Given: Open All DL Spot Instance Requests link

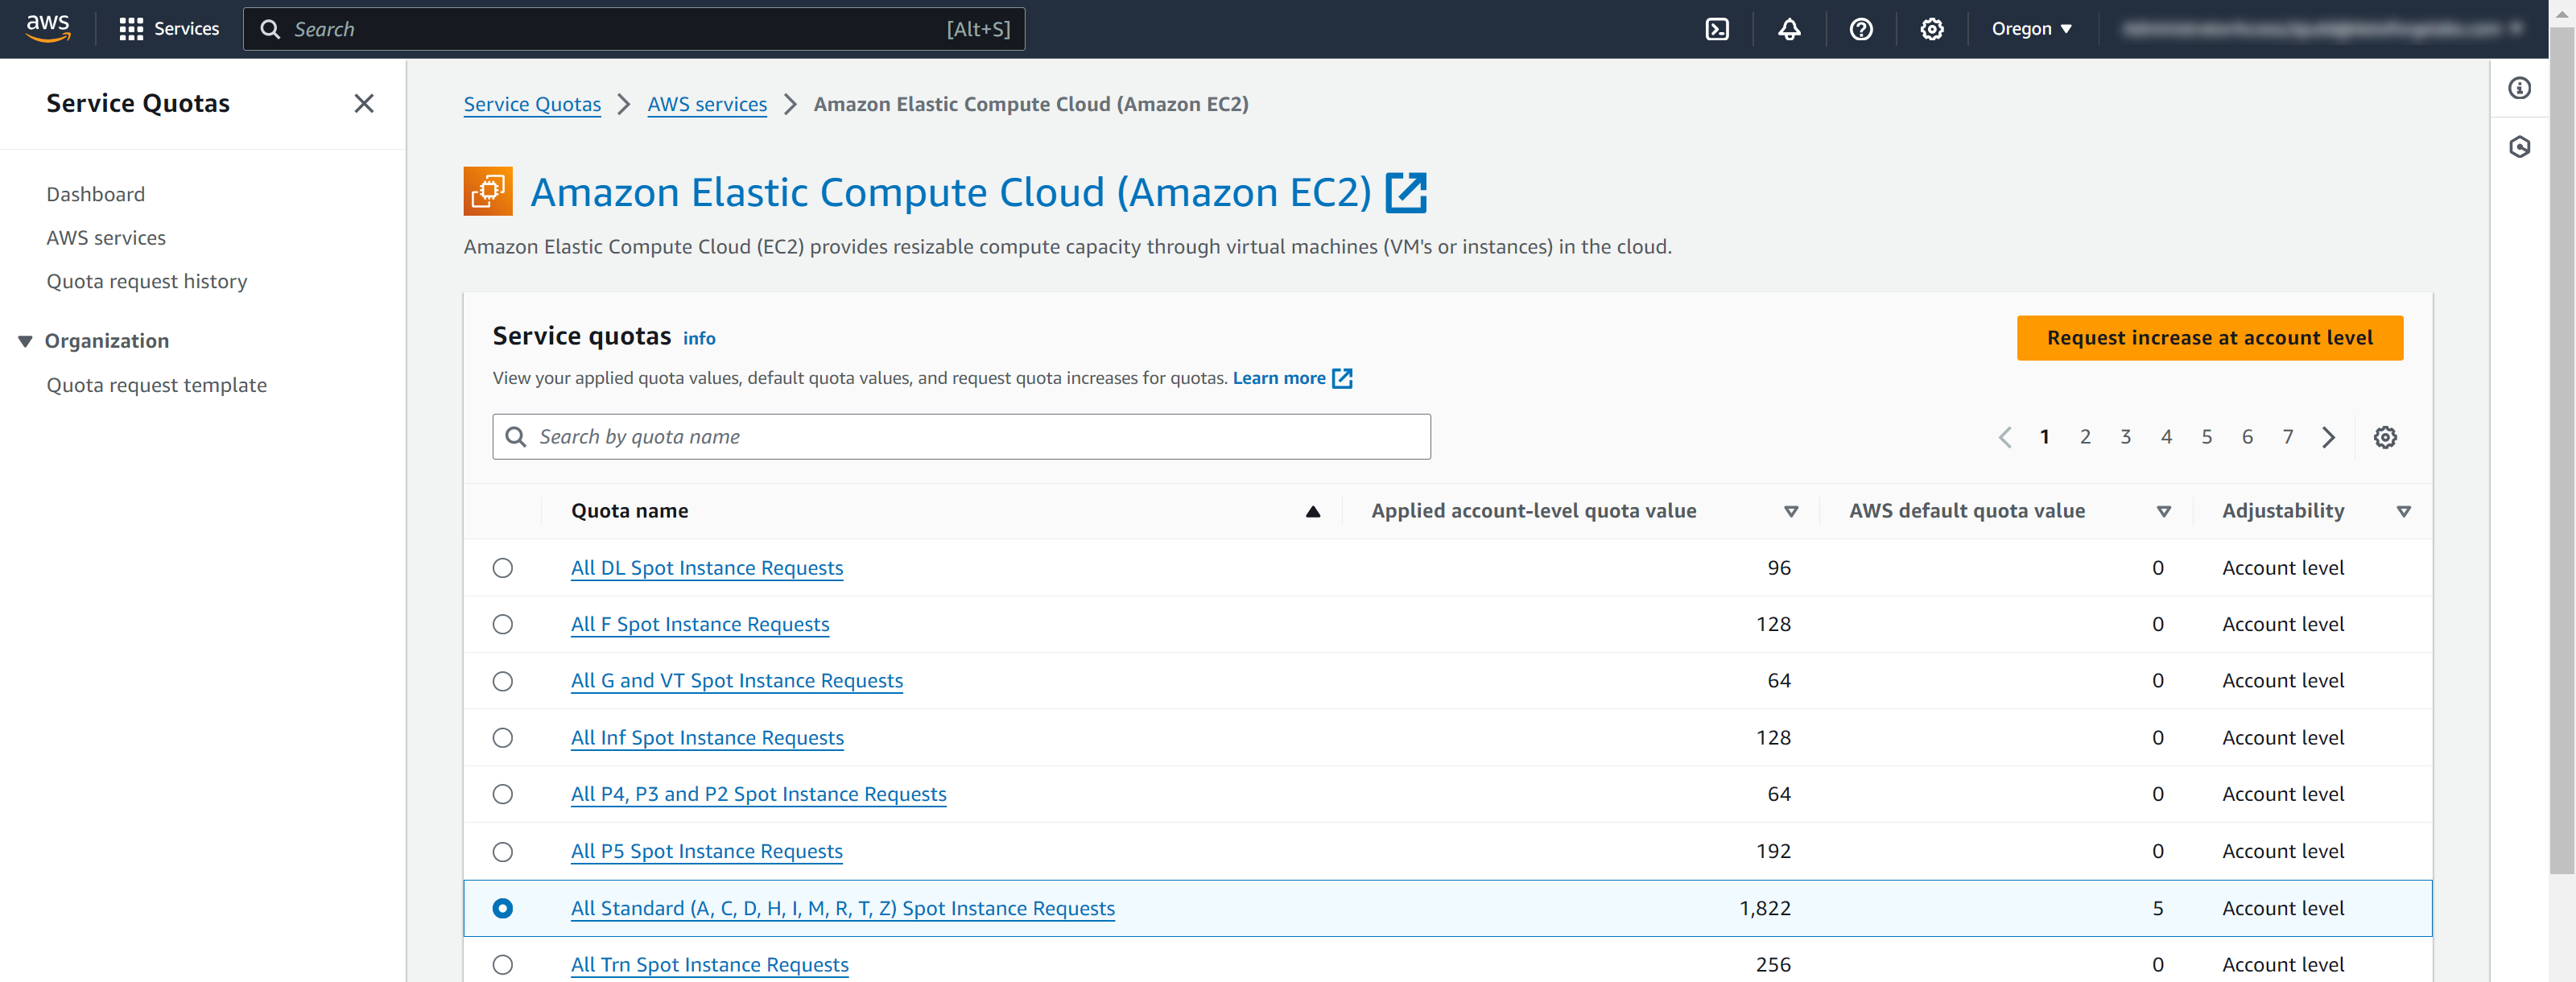Looking at the screenshot, I should pos(707,568).
